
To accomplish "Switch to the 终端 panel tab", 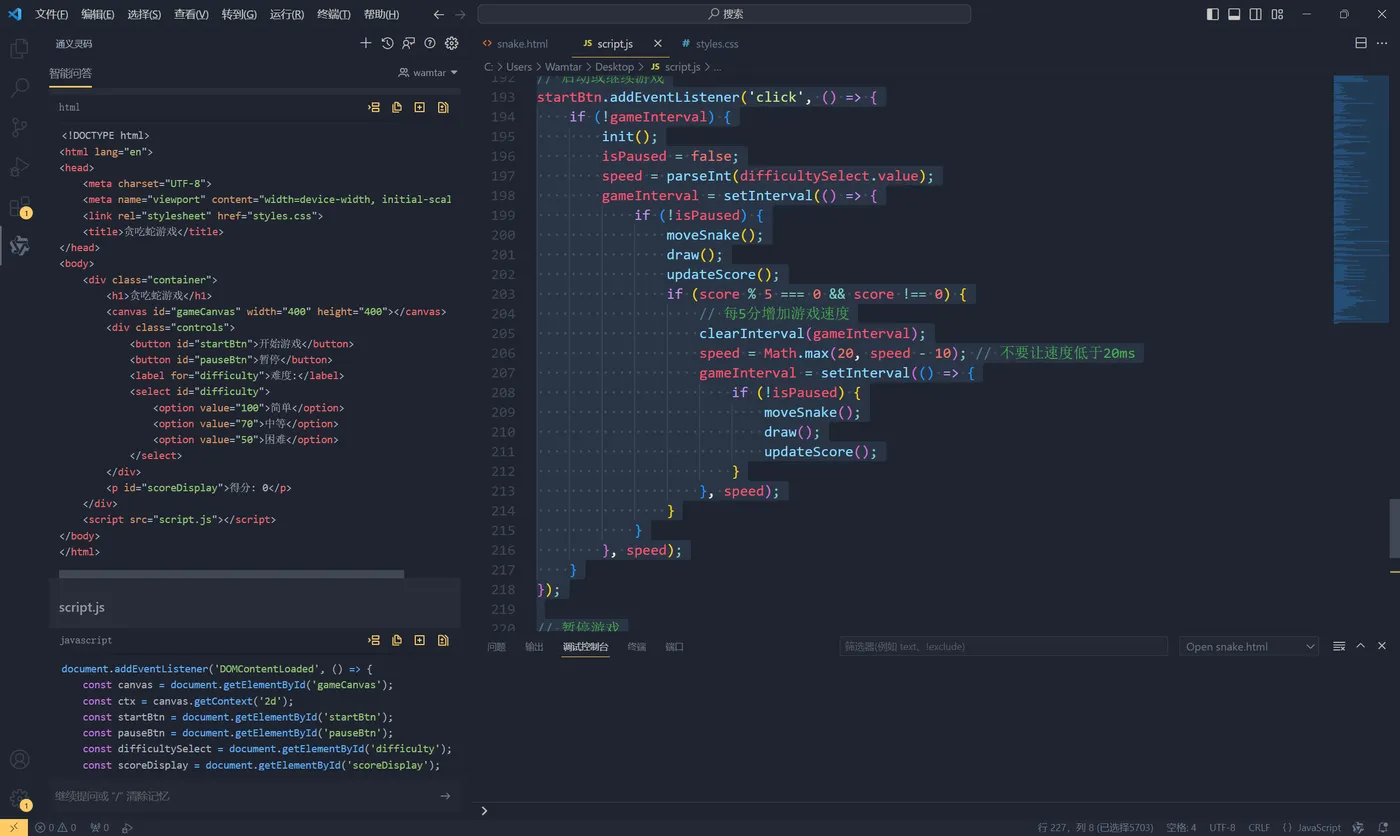I will 636,646.
